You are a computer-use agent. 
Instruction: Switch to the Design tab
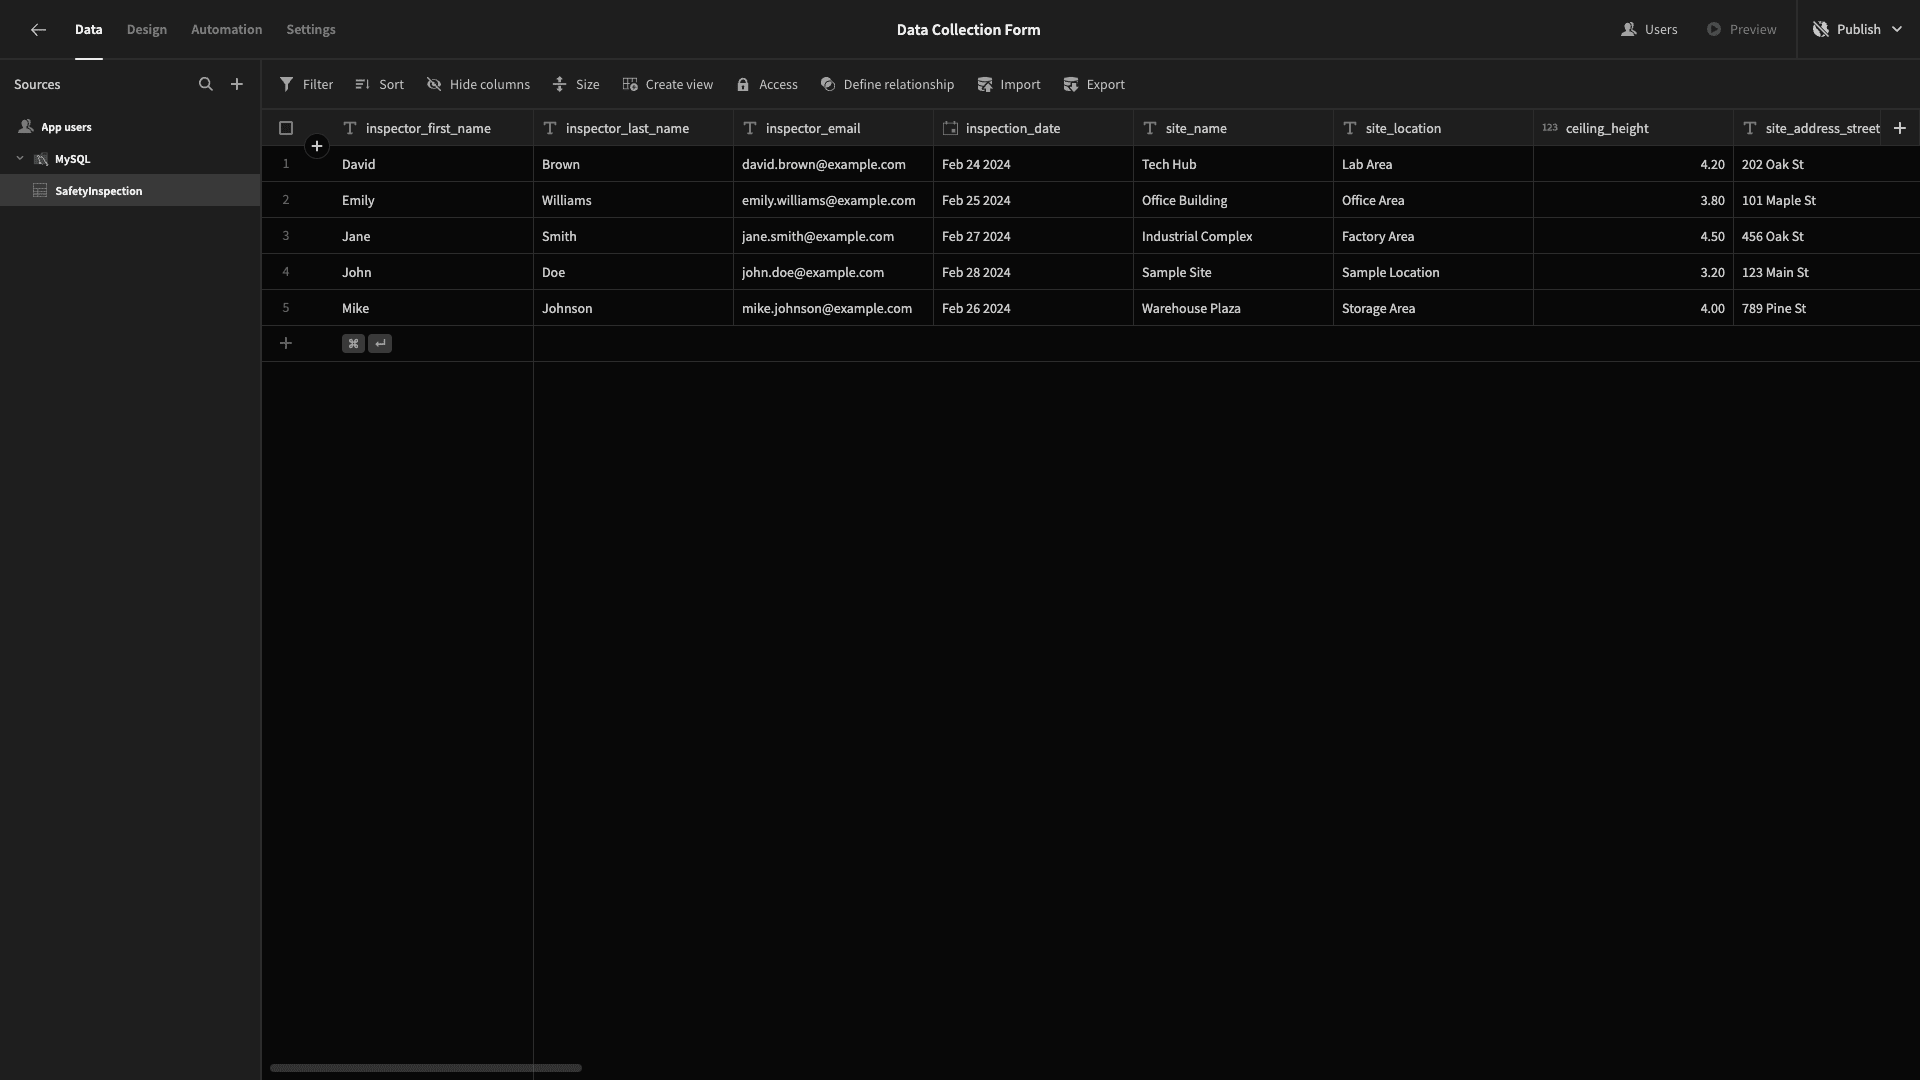[147, 30]
